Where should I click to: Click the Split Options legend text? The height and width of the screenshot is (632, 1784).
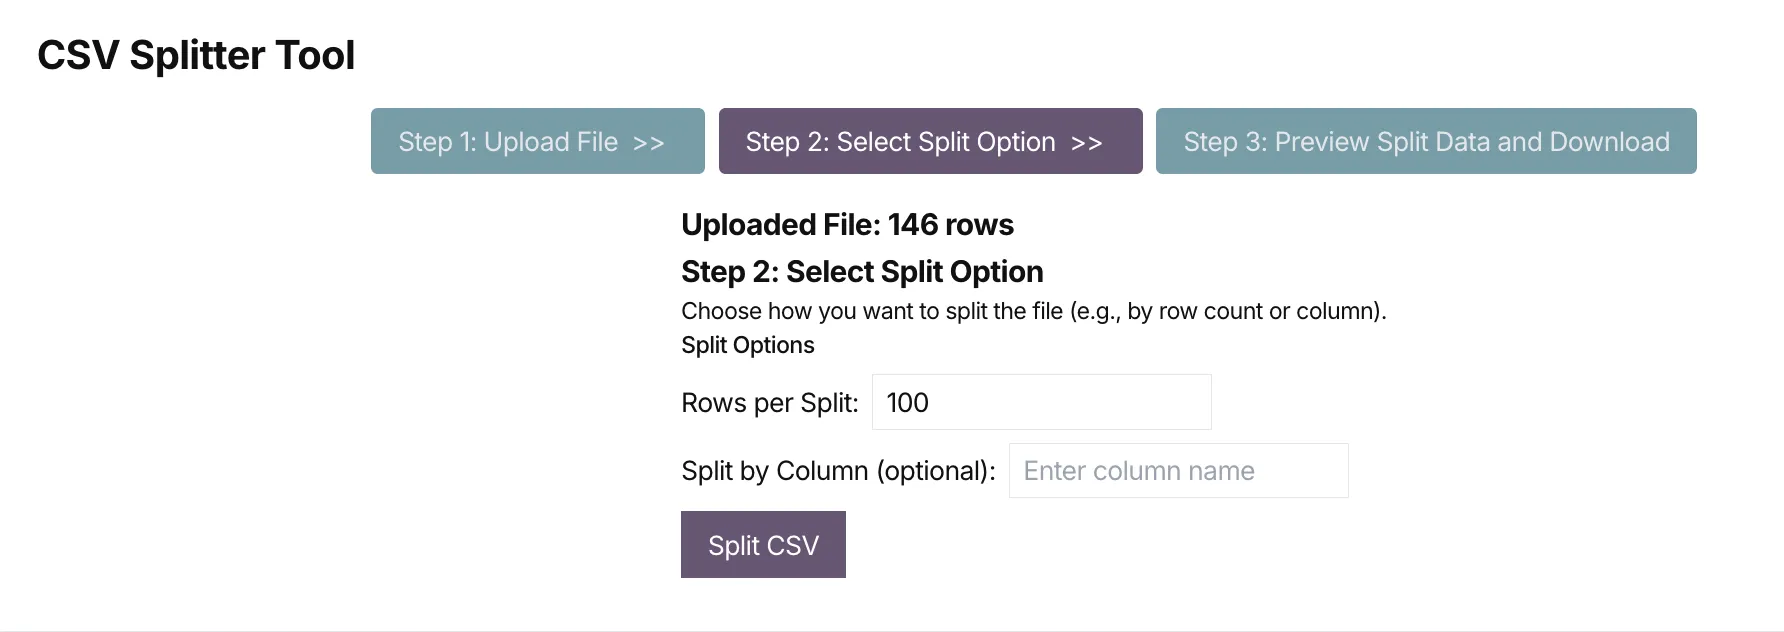(x=747, y=345)
